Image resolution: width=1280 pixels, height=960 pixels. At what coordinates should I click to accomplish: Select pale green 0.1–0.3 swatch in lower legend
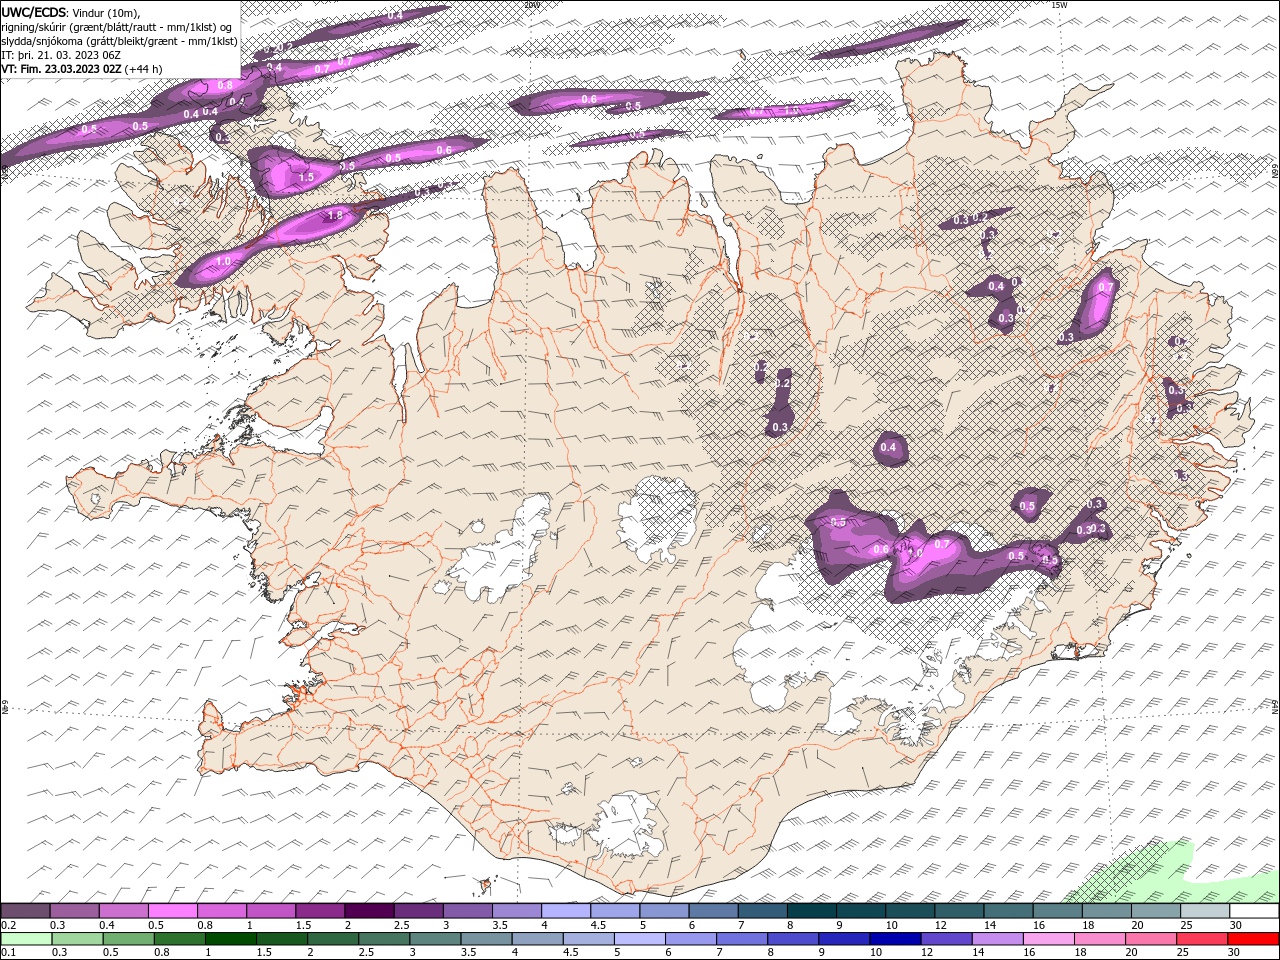tap(26, 939)
